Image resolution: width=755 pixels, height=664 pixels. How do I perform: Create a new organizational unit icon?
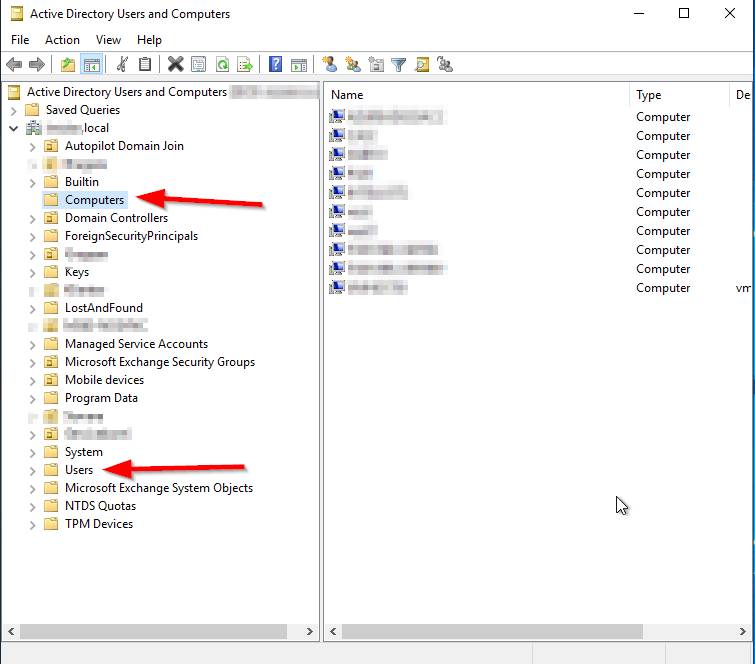[x=376, y=64]
